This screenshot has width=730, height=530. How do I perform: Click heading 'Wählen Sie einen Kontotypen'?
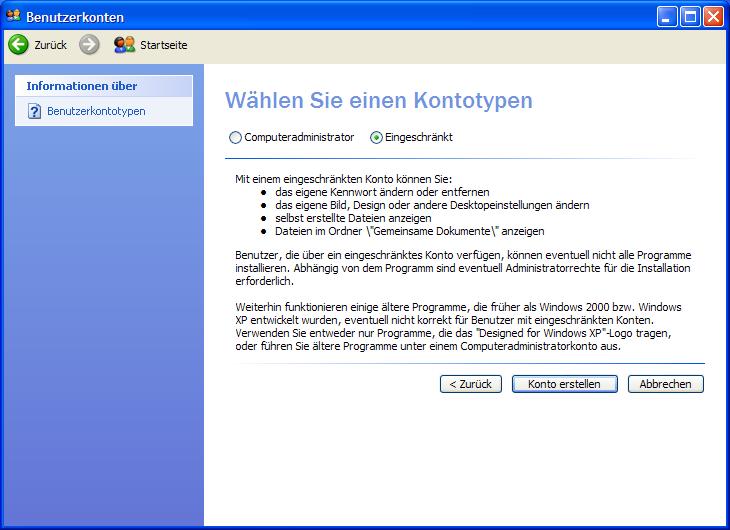tap(379, 100)
